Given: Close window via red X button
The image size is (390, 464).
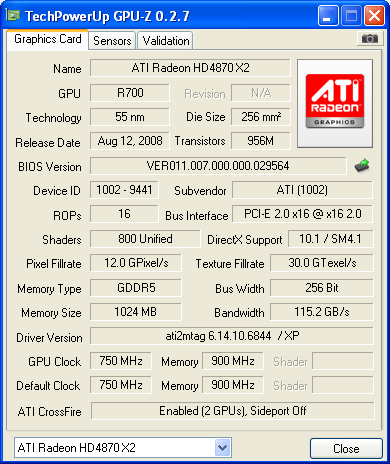Looking at the screenshot, I should (x=374, y=15).
